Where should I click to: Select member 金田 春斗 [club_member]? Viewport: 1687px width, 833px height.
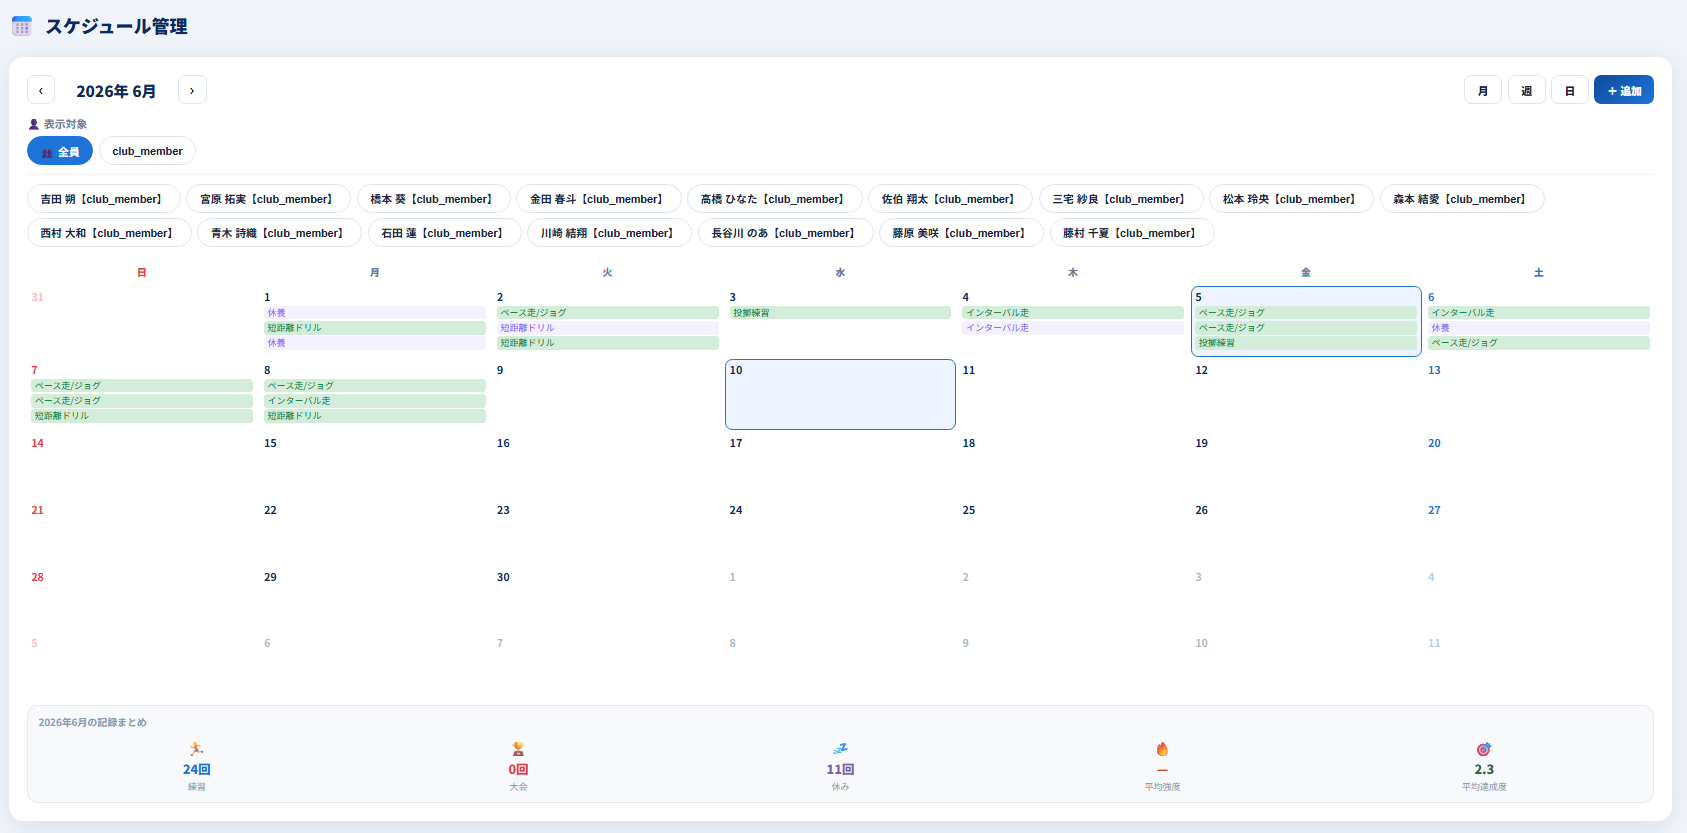click(599, 199)
